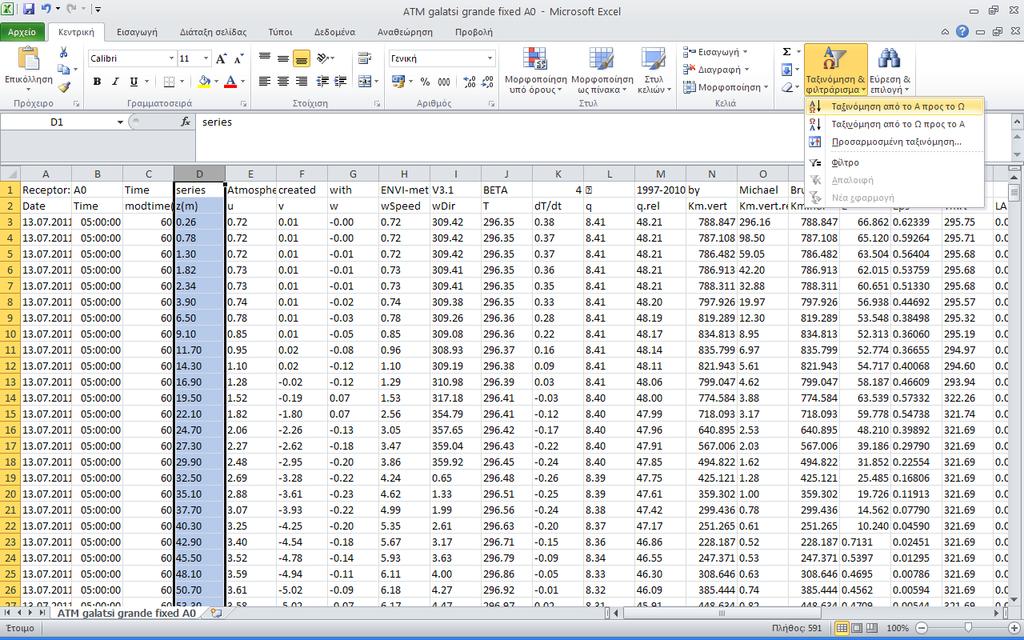The image size is (1024, 640).
Task: Open Excel Help question mark
Action: pyautogui.click(x=962, y=31)
